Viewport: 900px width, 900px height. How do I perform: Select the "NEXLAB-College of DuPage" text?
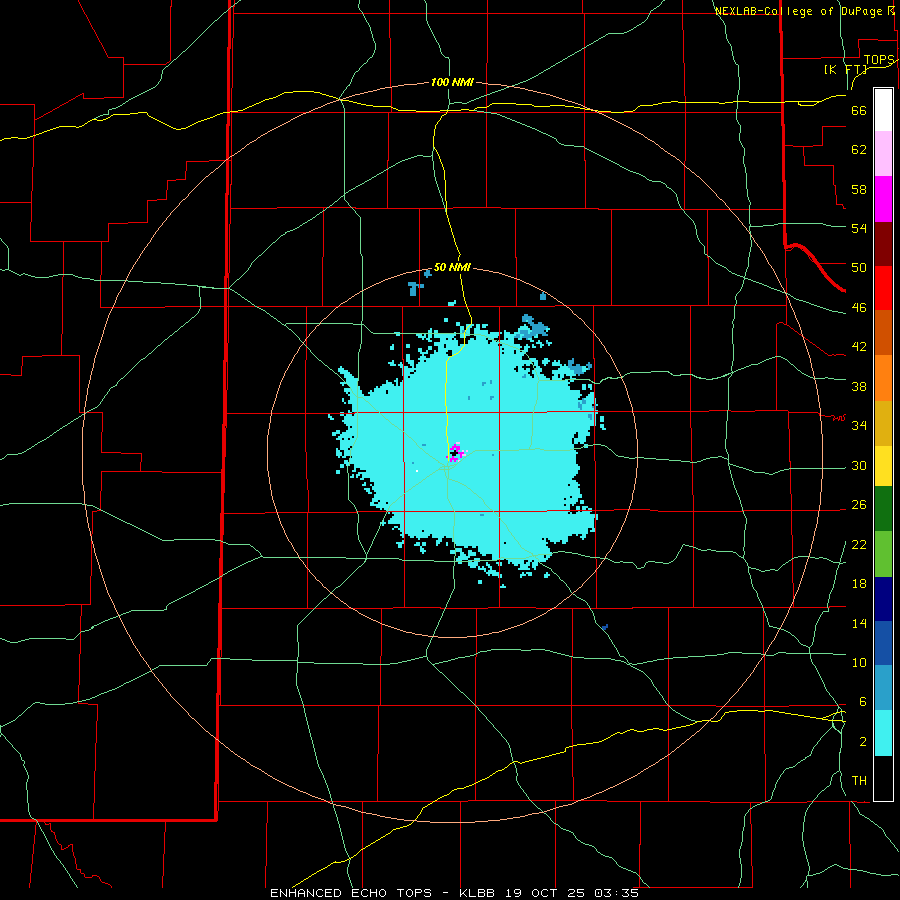point(798,11)
